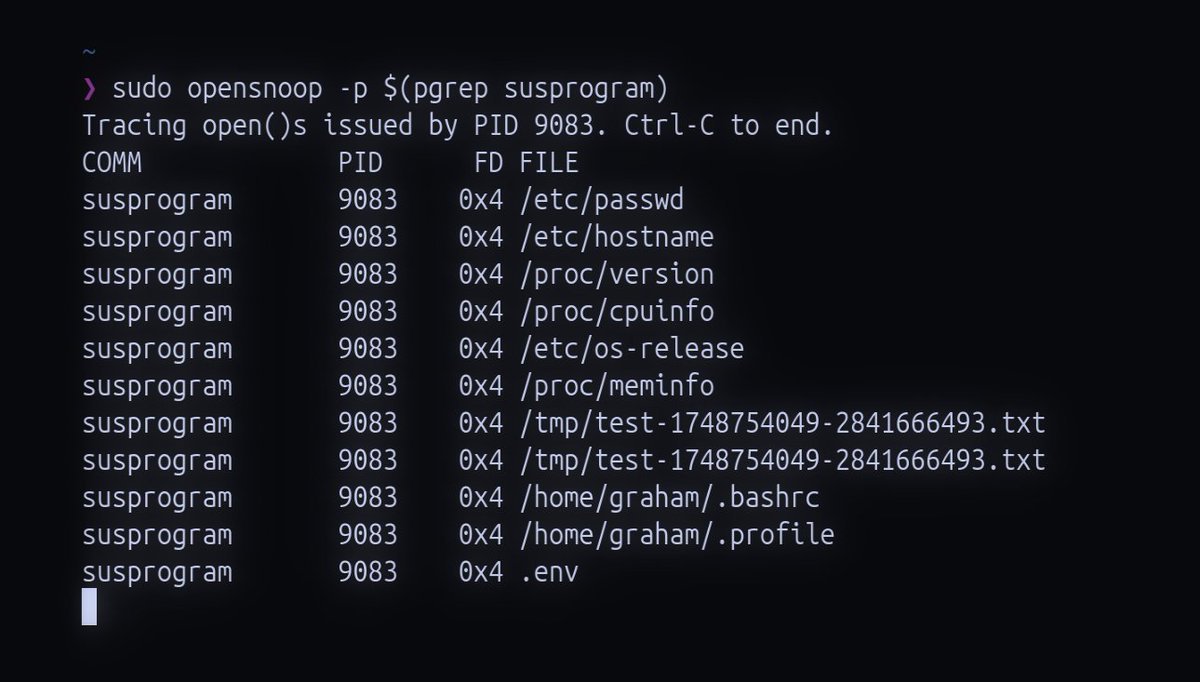Place cursor at the terminal block cursor
Image resolution: width=1200 pixels, height=682 pixels.
pos(90,607)
